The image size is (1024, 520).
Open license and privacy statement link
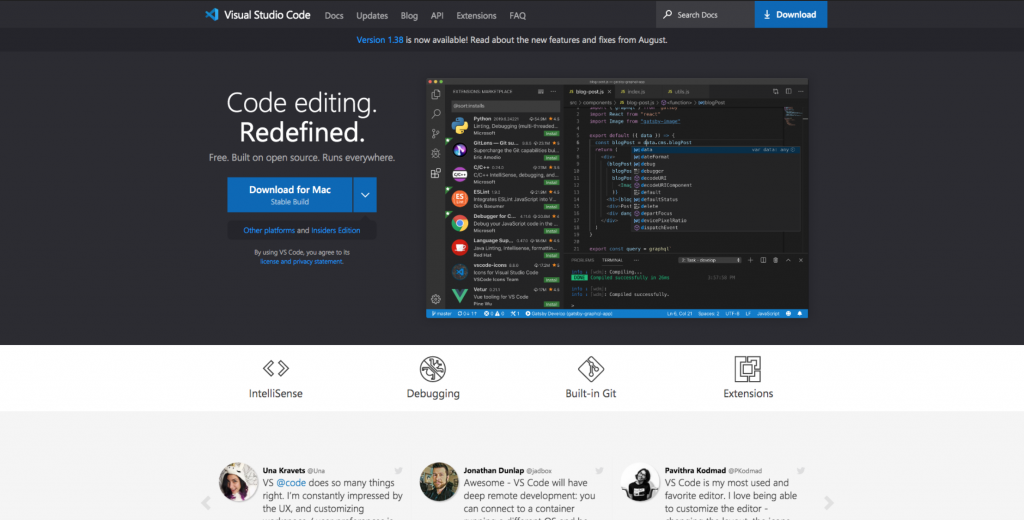coord(301,261)
